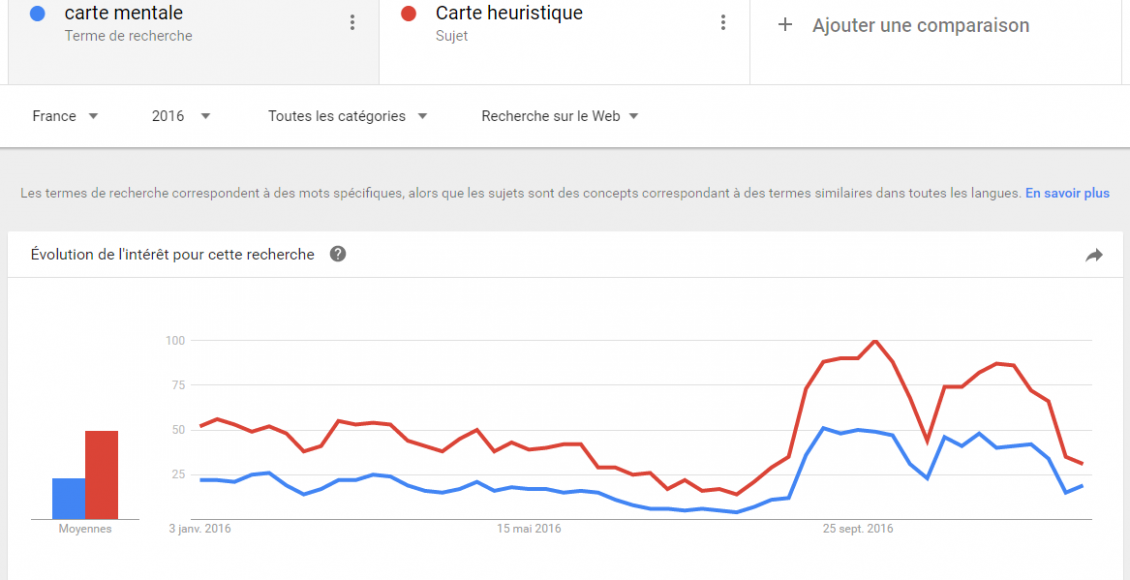1130x580 pixels.
Task: Select the 25 sept. 2016 axis label
Action: [x=858, y=528]
